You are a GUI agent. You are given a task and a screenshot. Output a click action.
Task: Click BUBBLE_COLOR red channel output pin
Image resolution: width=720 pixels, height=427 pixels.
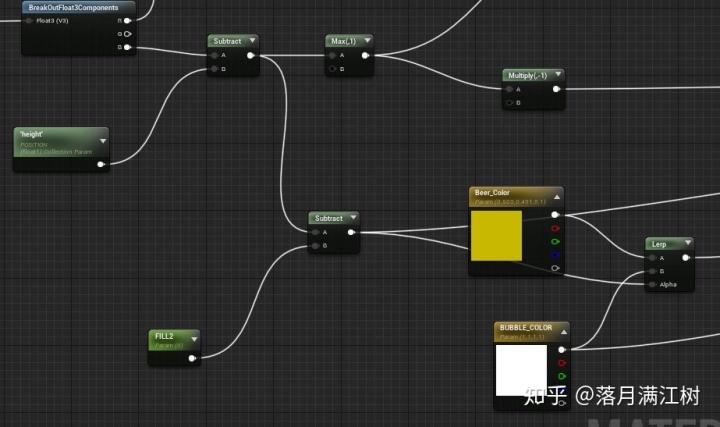[x=561, y=363]
